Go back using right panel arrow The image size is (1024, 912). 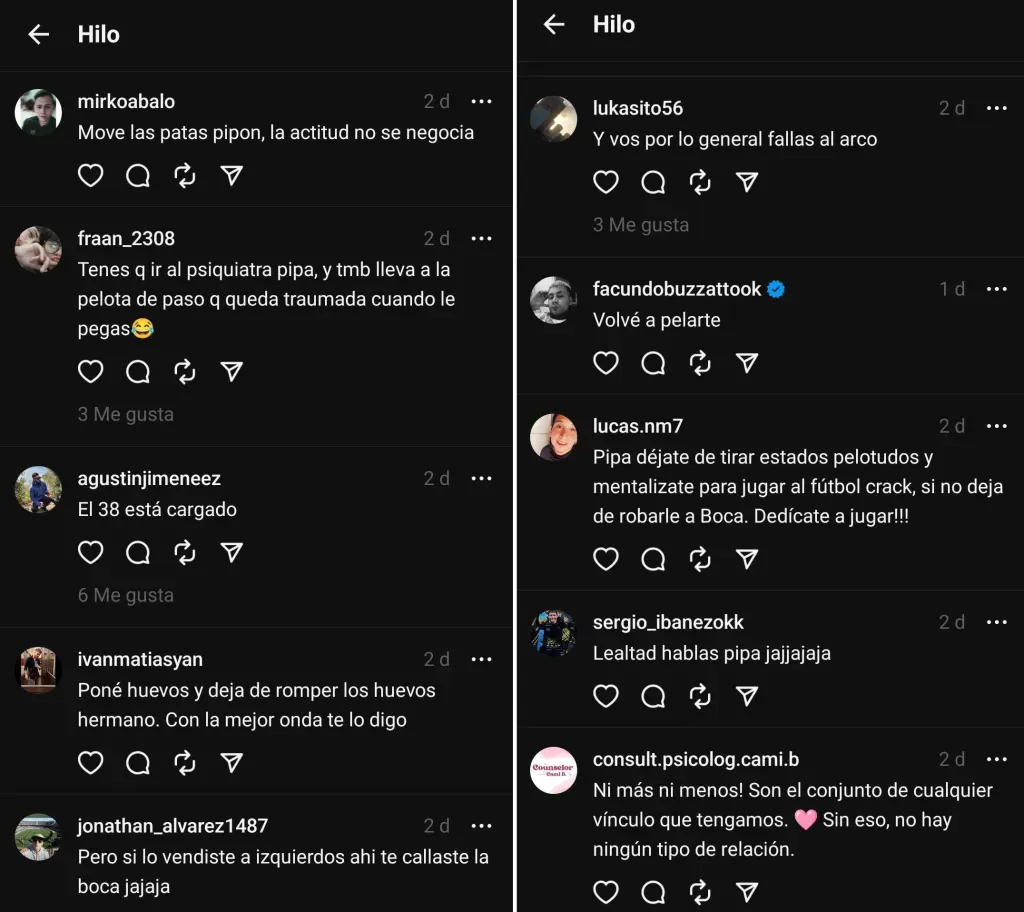554,25
